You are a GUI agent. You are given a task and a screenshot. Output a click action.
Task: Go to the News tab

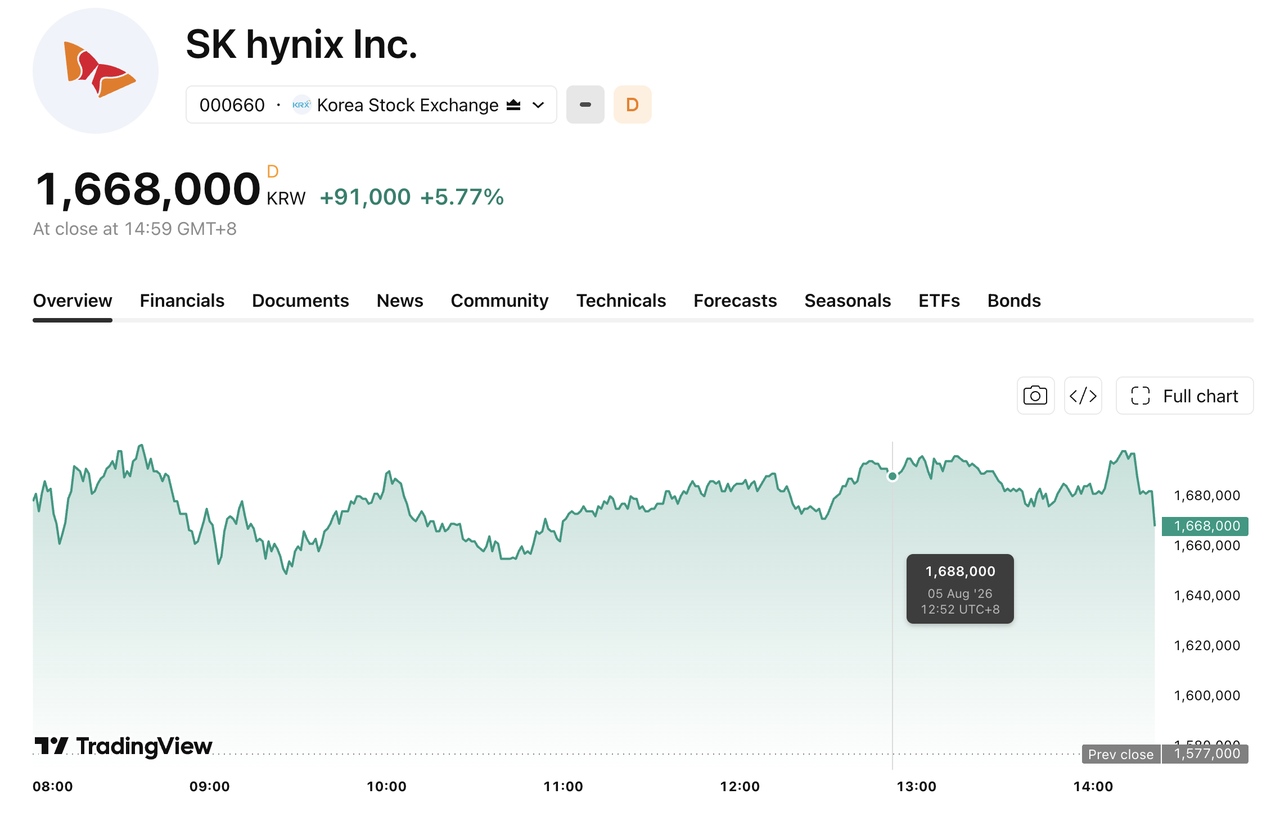(400, 301)
